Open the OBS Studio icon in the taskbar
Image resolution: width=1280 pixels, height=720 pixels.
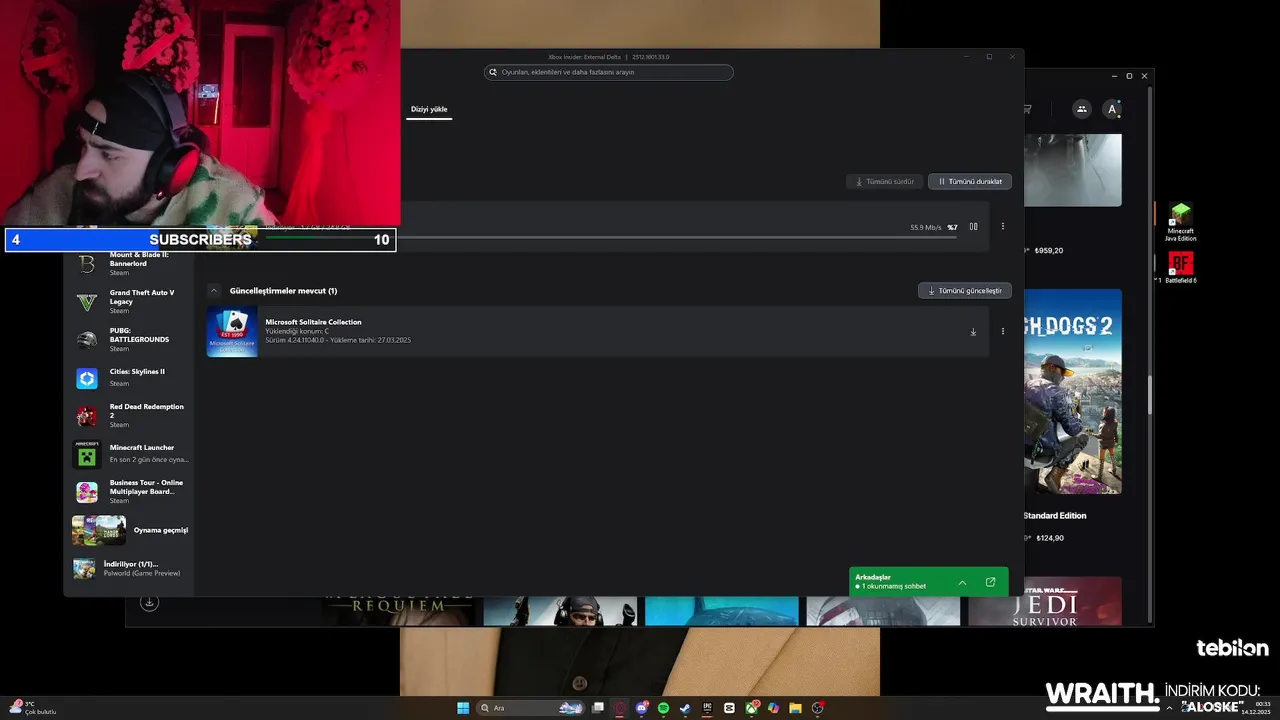tap(818, 708)
